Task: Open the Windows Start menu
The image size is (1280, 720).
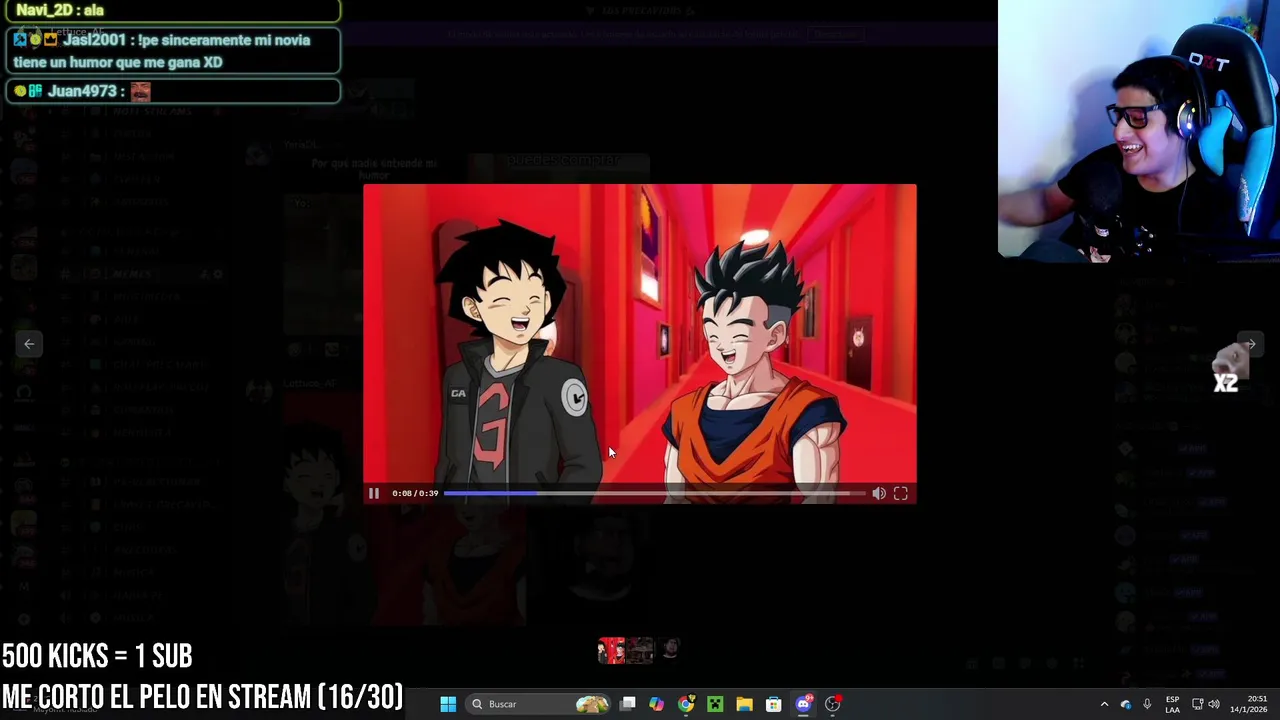Action: coord(448,704)
